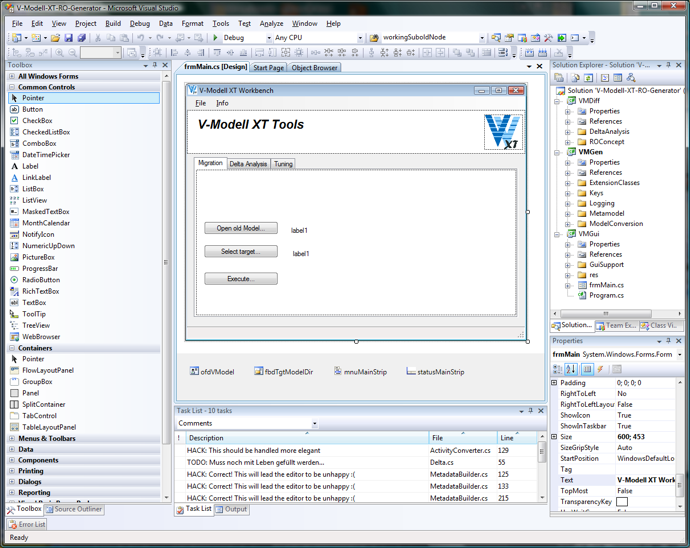The height and width of the screenshot is (548, 690).
Task: Click the Find in Files icon
Action: coord(374,38)
